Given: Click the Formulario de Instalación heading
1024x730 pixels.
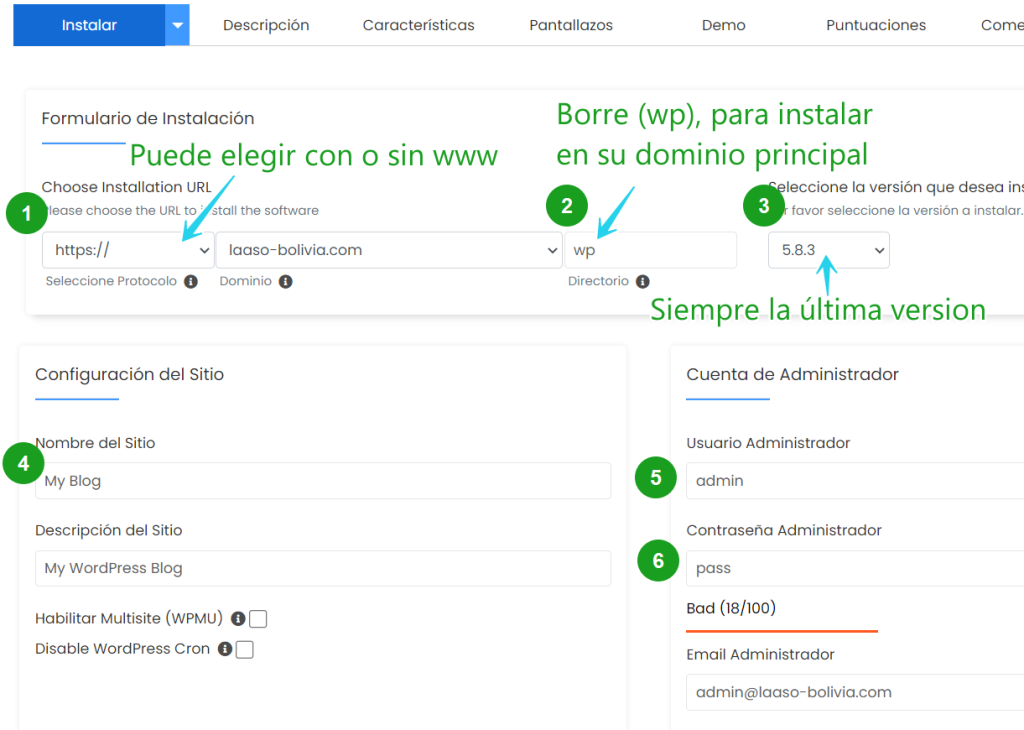Looking at the screenshot, I should (x=148, y=118).
